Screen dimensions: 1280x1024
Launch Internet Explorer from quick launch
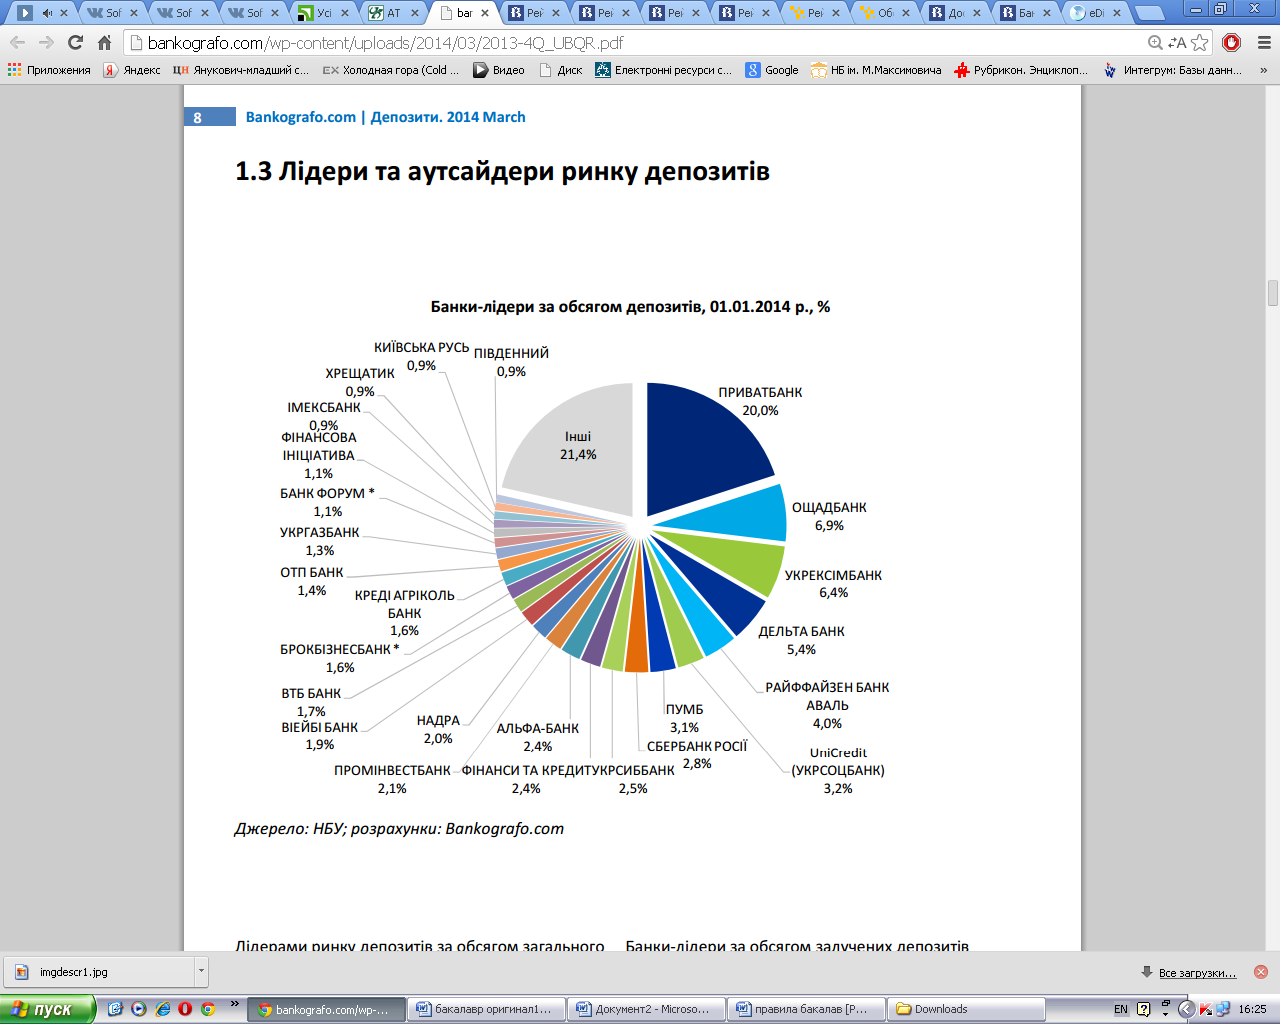click(x=162, y=1009)
